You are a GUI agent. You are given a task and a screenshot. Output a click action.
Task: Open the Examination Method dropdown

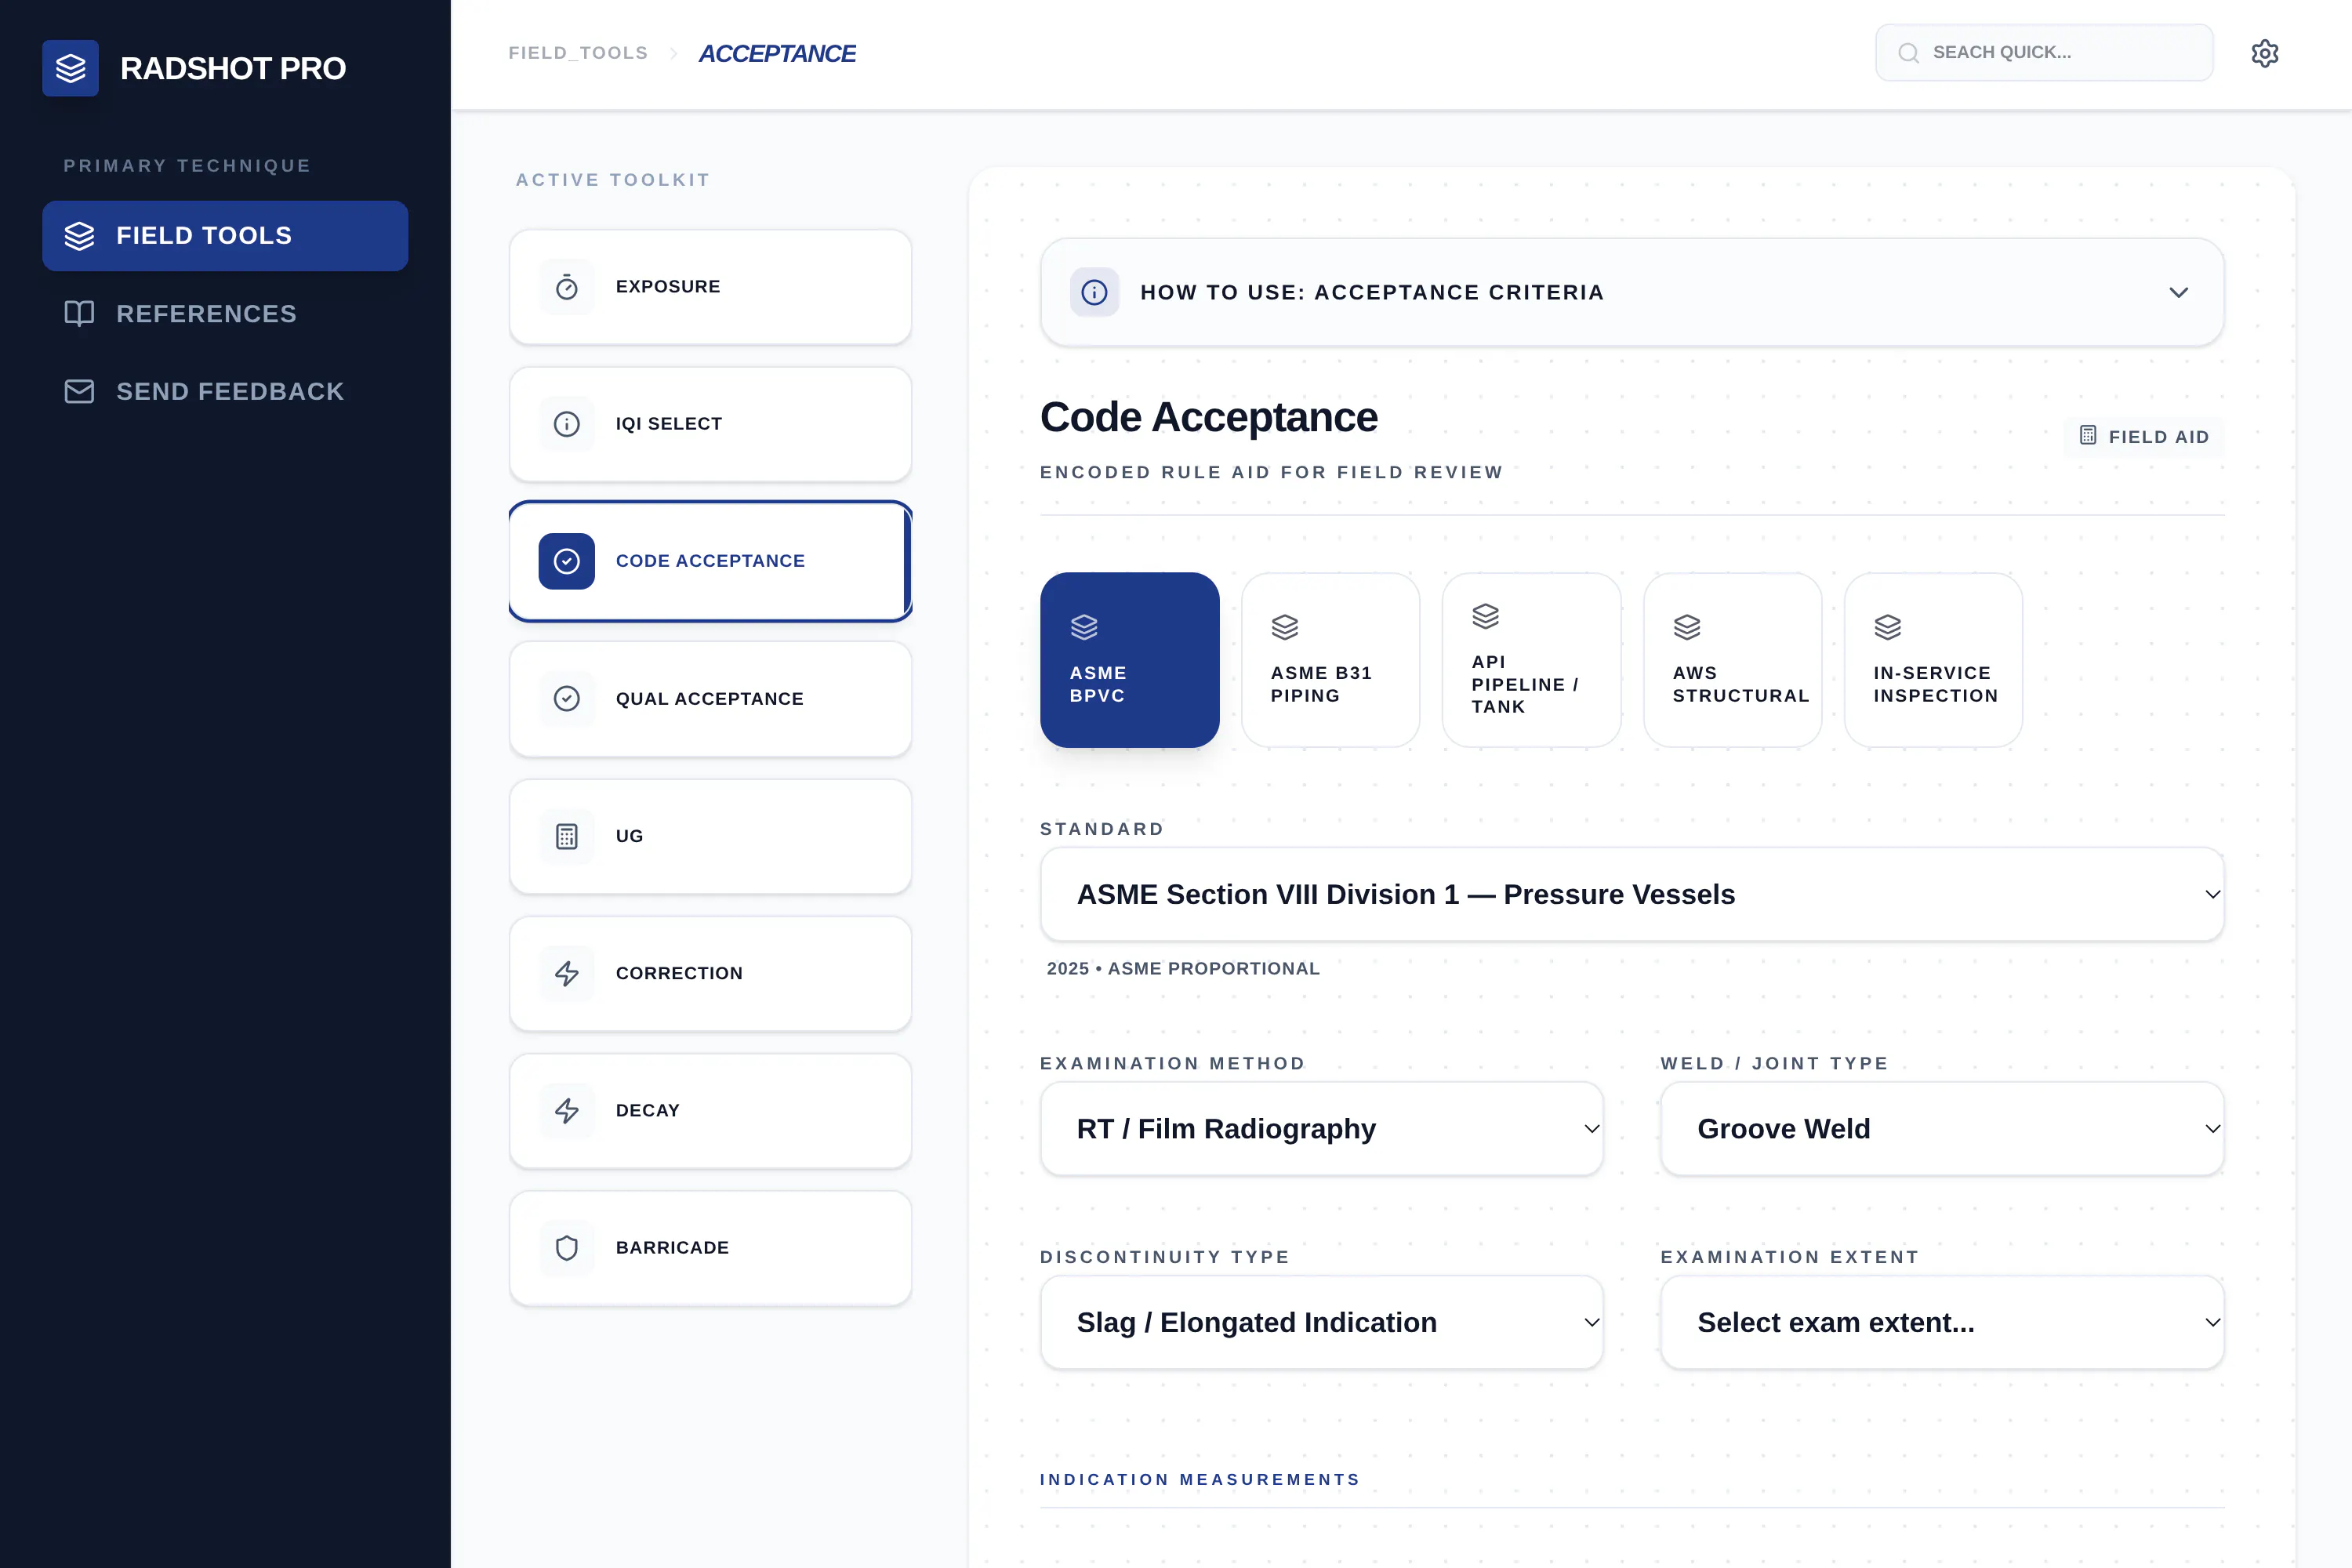(1321, 1129)
